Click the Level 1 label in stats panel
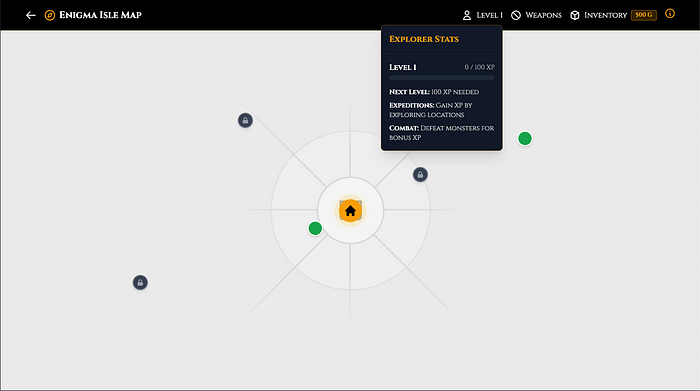The width and height of the screenshot is (700, 391). coord(403,67)
